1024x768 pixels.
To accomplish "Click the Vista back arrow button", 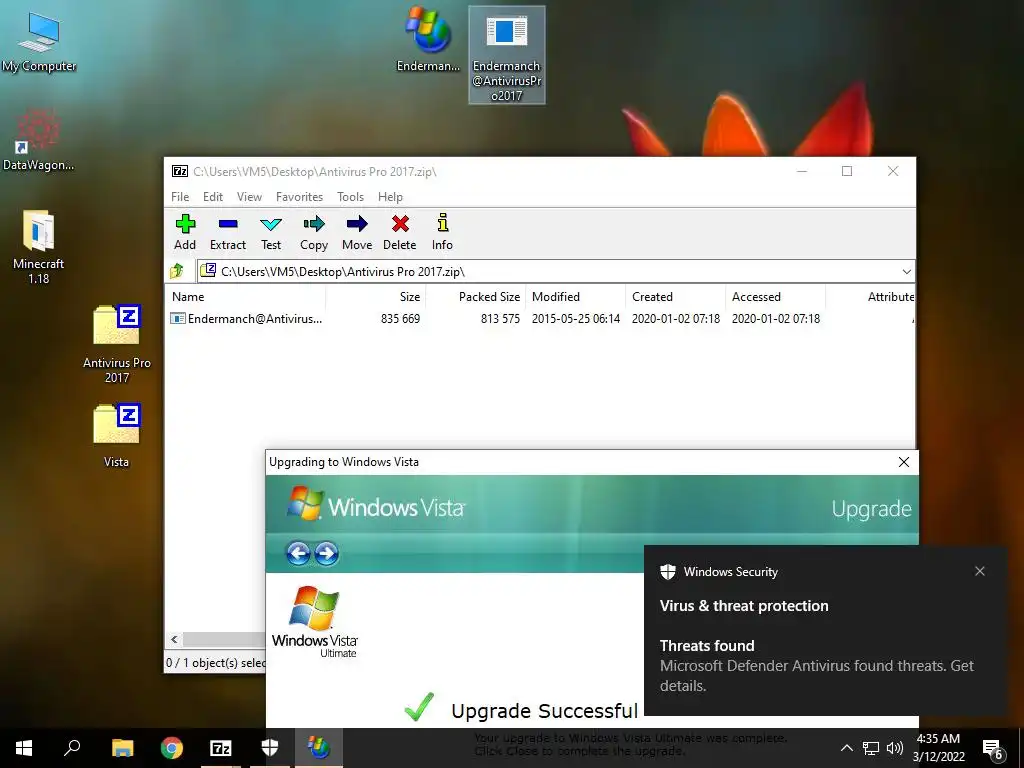I will click(x=298, y=554).
